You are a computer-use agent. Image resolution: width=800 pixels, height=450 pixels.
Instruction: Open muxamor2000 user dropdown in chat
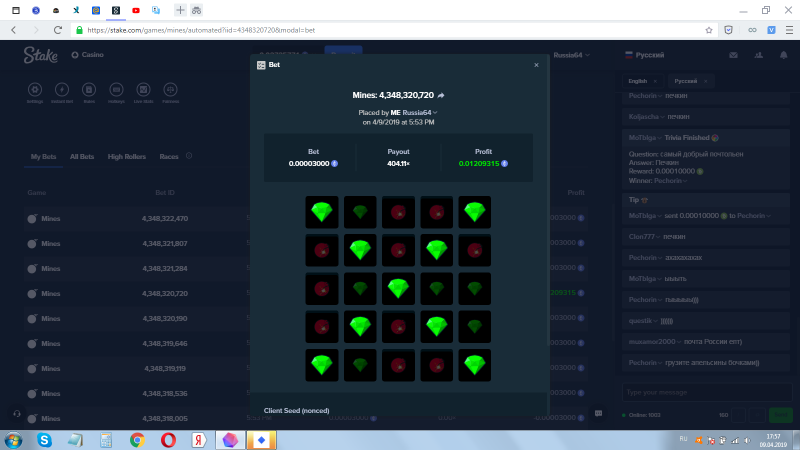pos(655,342)
